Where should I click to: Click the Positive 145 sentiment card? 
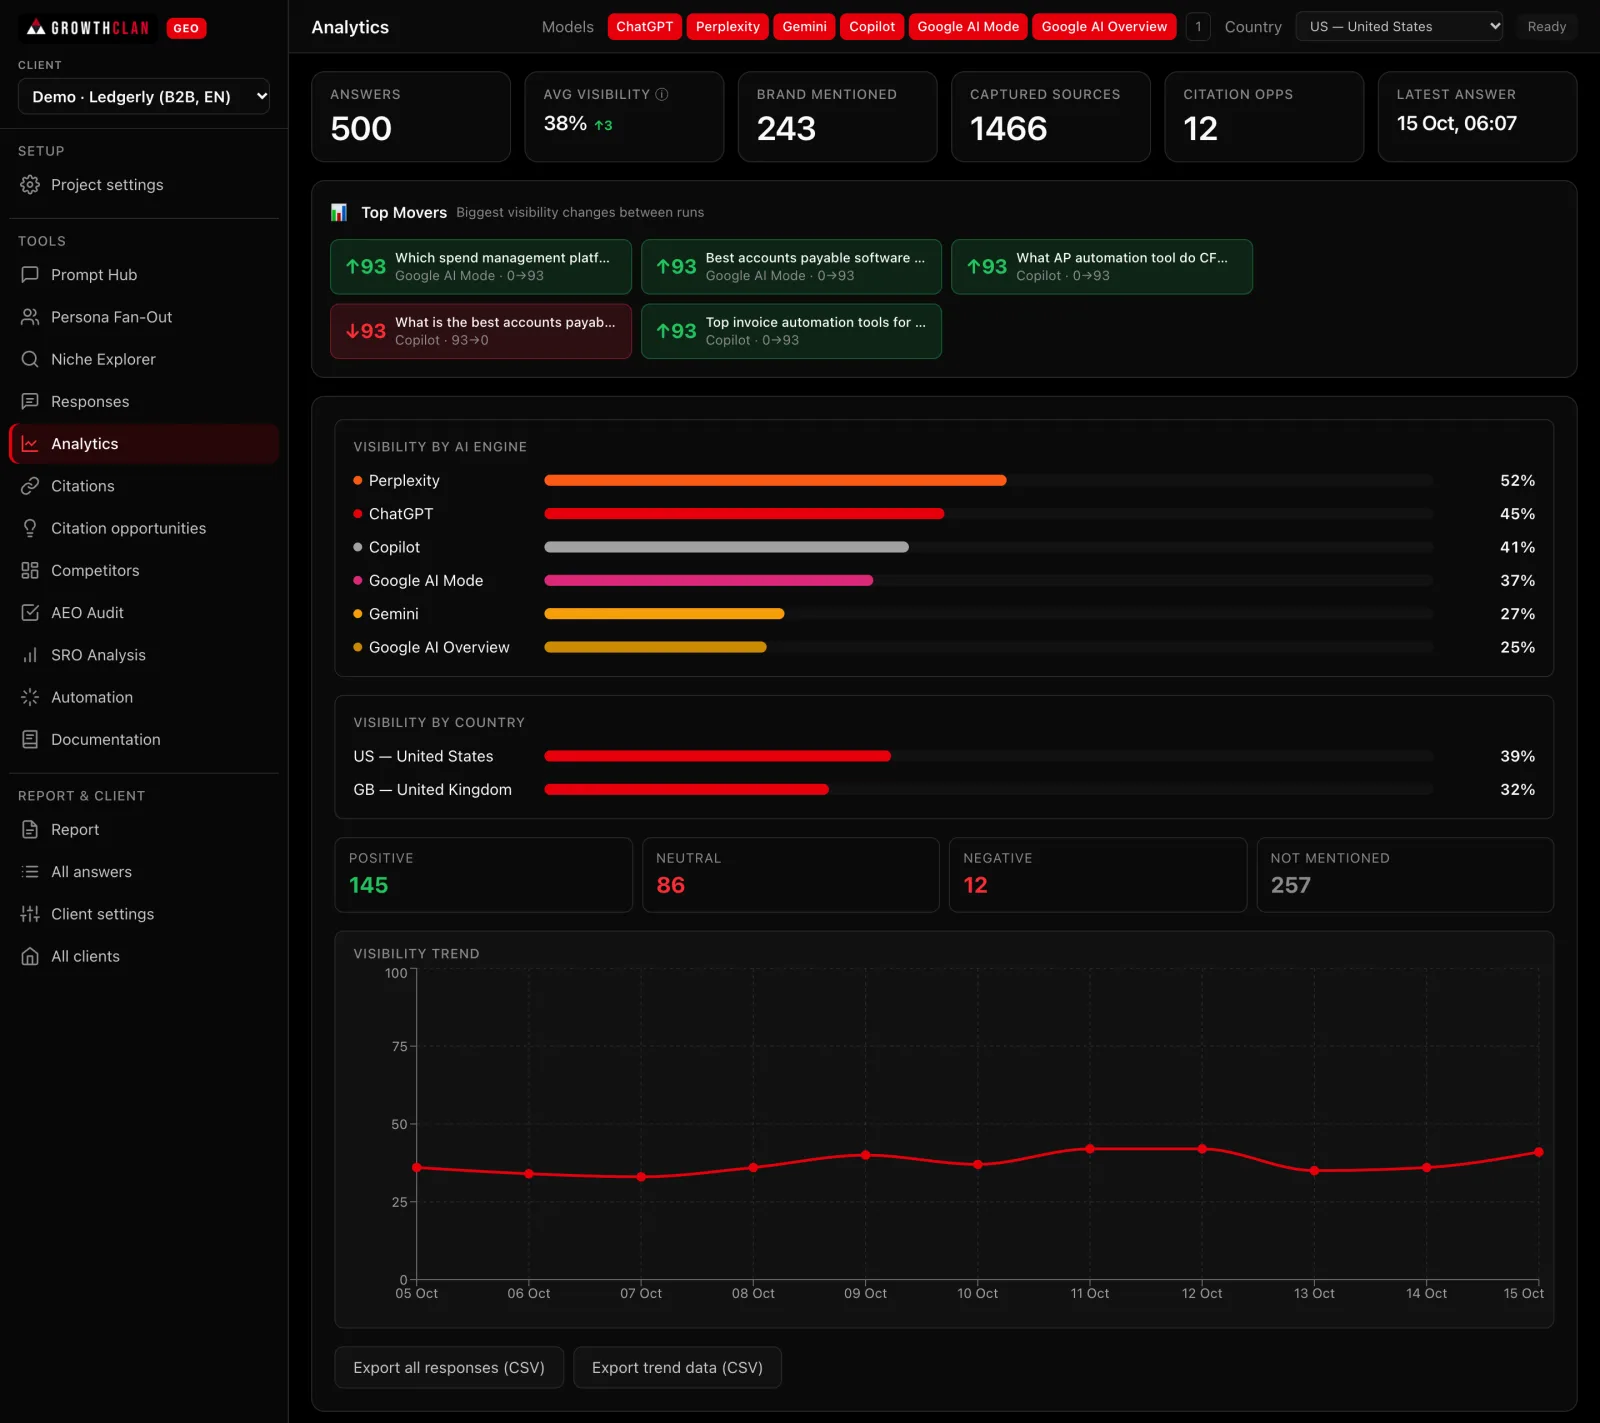click(x=483, y=875)
